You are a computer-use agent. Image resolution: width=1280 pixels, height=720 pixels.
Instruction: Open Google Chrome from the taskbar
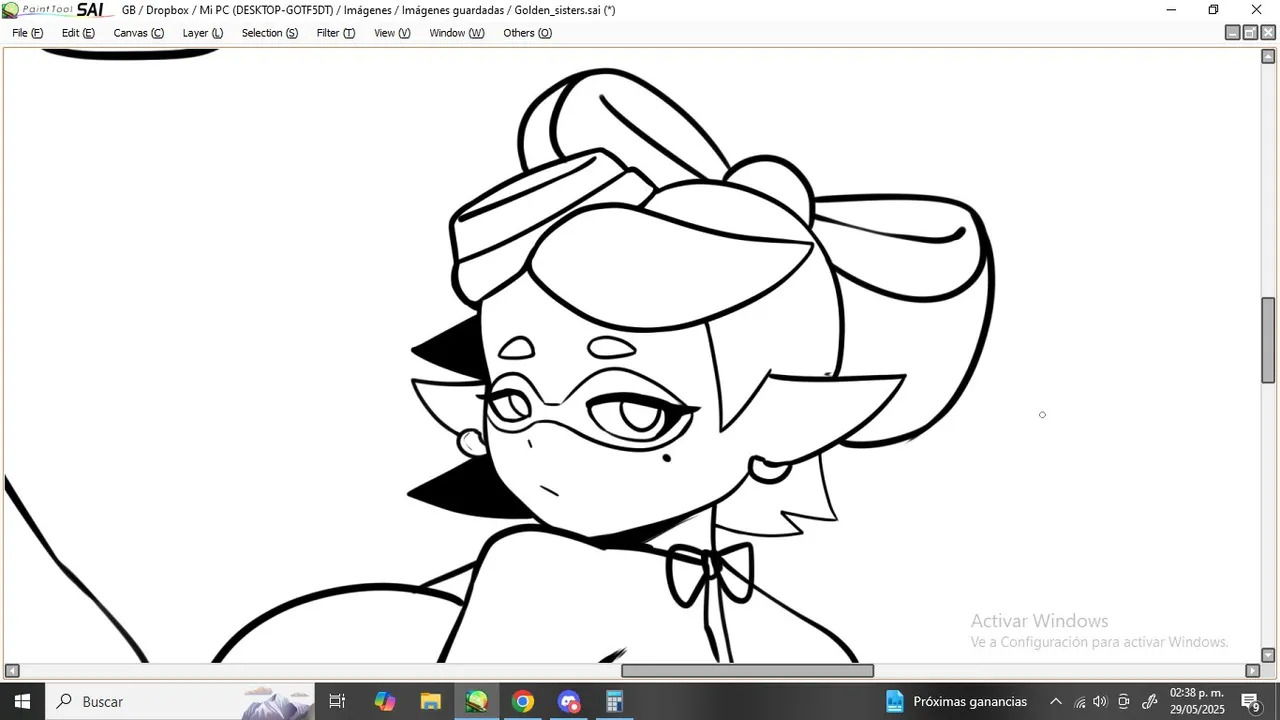[x=523, y=702]
